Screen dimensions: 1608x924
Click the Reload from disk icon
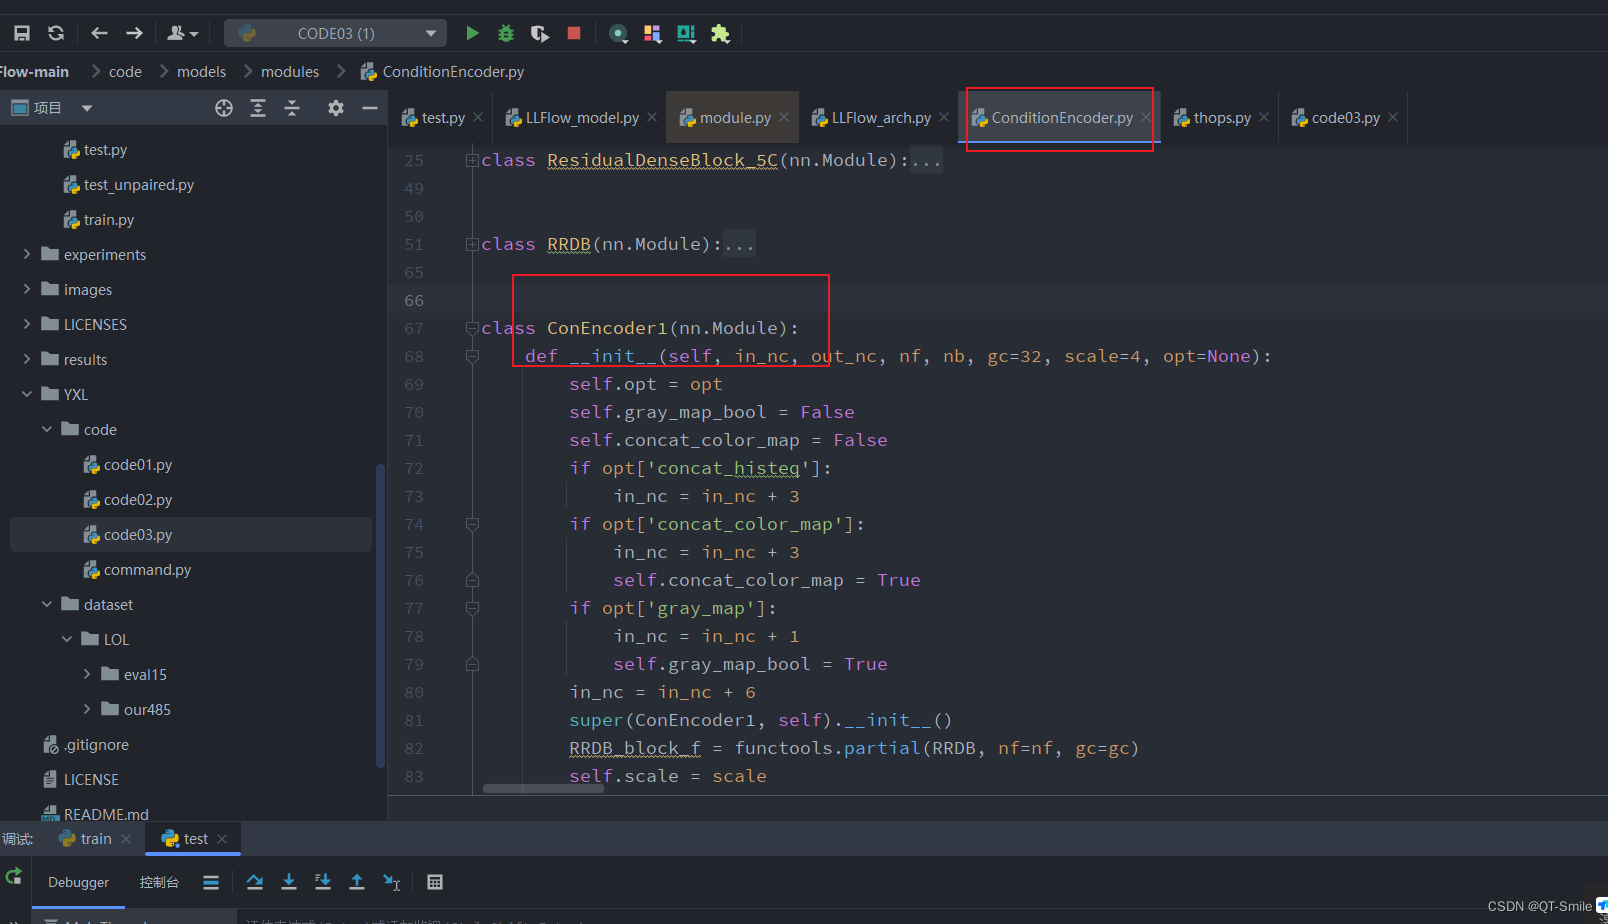point(56,33)
